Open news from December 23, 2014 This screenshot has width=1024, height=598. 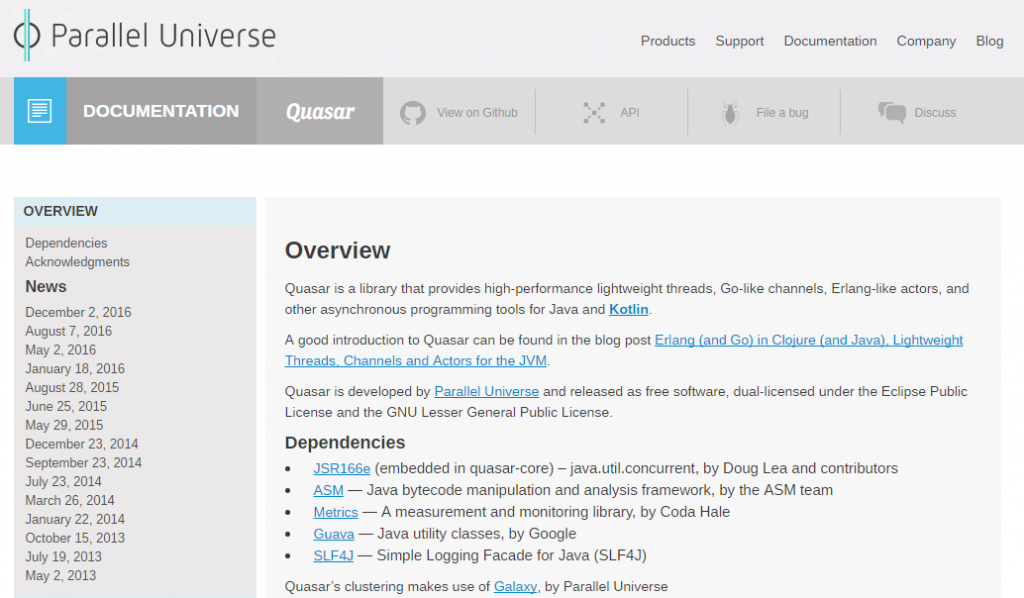(82, 444)
